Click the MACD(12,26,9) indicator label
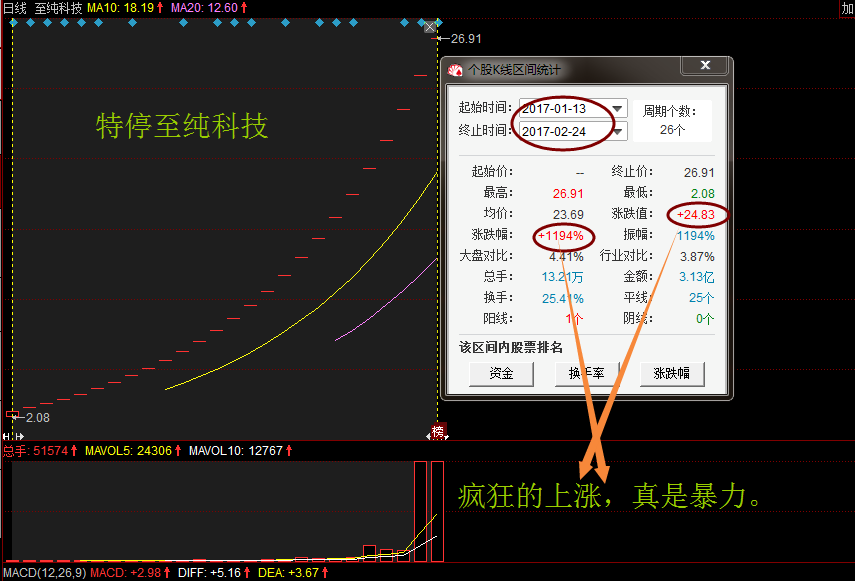 (x=45, y=573)
